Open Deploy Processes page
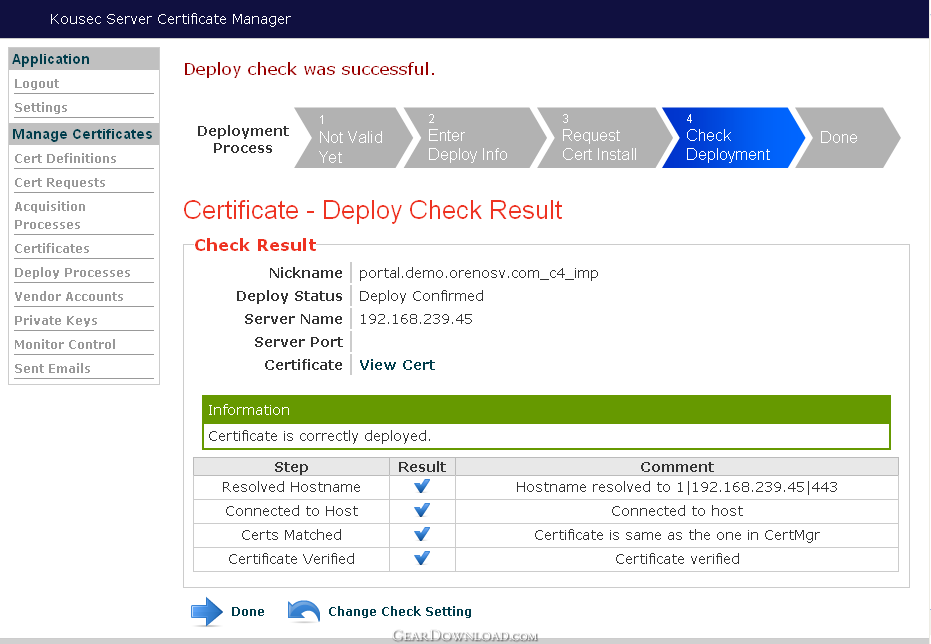The image size is (931, 644). tap(72, 272)
